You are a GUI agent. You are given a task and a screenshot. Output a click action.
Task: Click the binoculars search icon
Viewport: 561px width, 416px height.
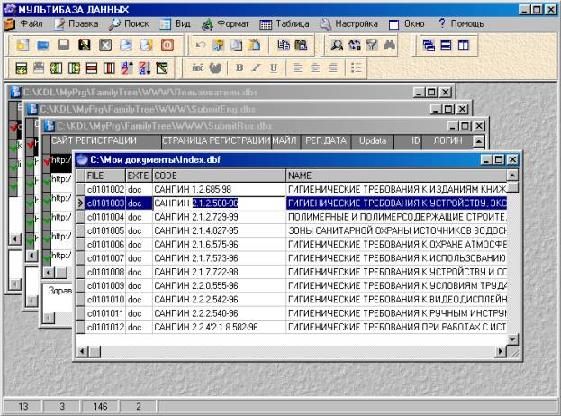[389, 45]
